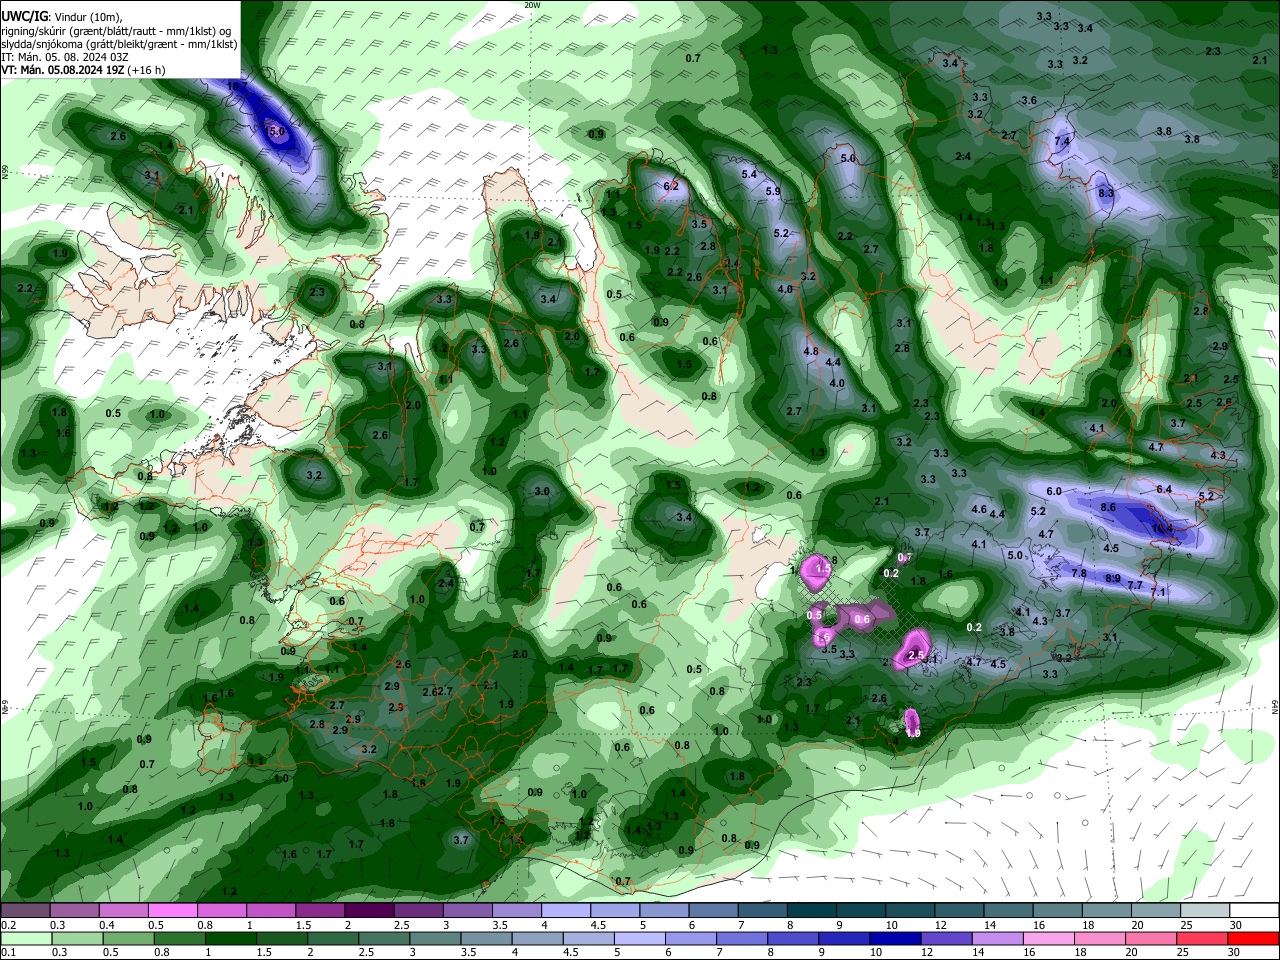The width and height of the screenshot is (1280, 960).
Task: Click the '20W' longitude label
Action: pyautogui.click(x=532, y=5)
